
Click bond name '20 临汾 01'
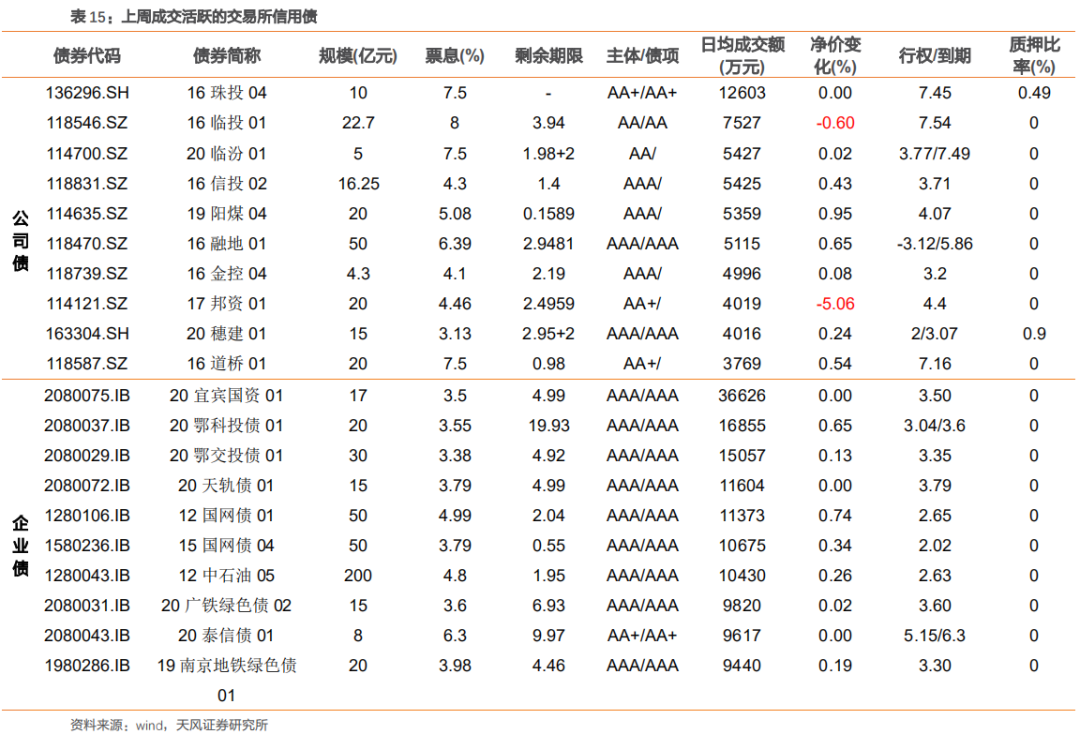227,154
